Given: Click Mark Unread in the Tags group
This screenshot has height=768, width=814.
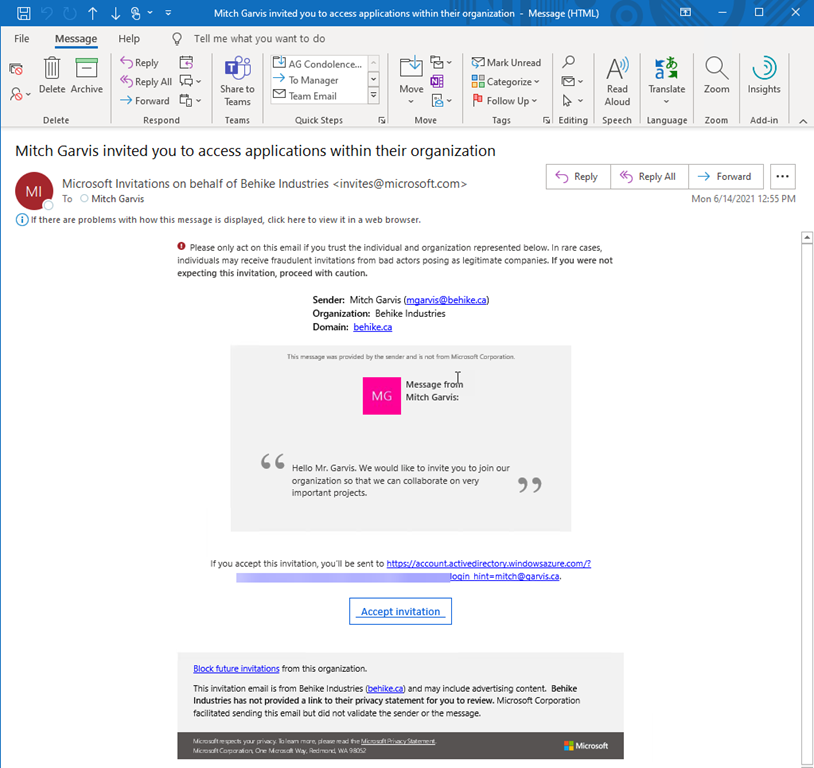Looking at the screenshot, I should coord(506,62).
